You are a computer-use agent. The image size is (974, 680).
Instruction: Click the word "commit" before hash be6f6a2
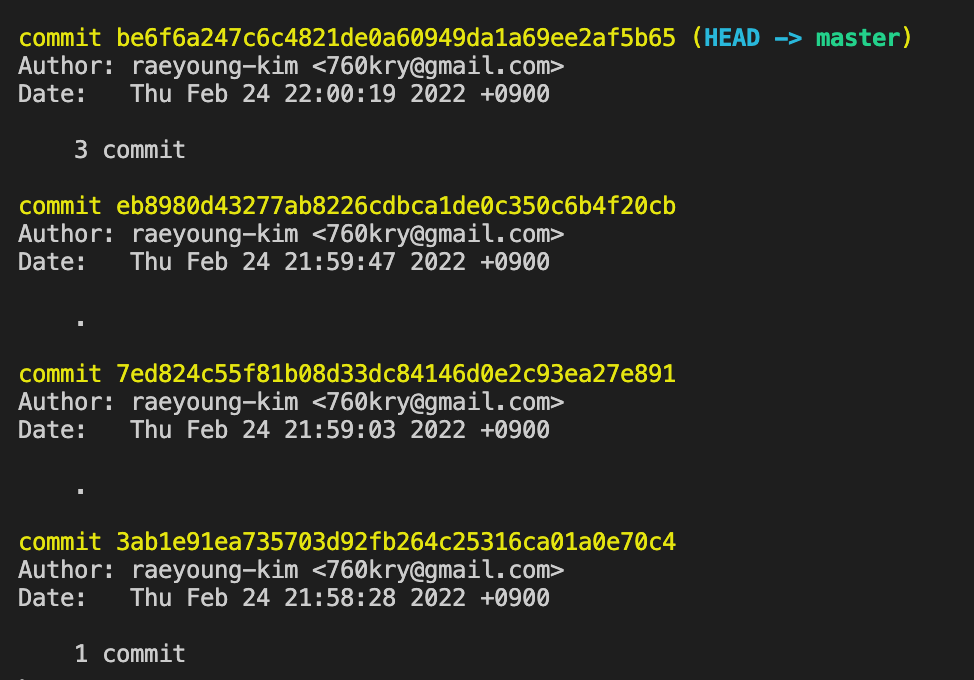60,38
